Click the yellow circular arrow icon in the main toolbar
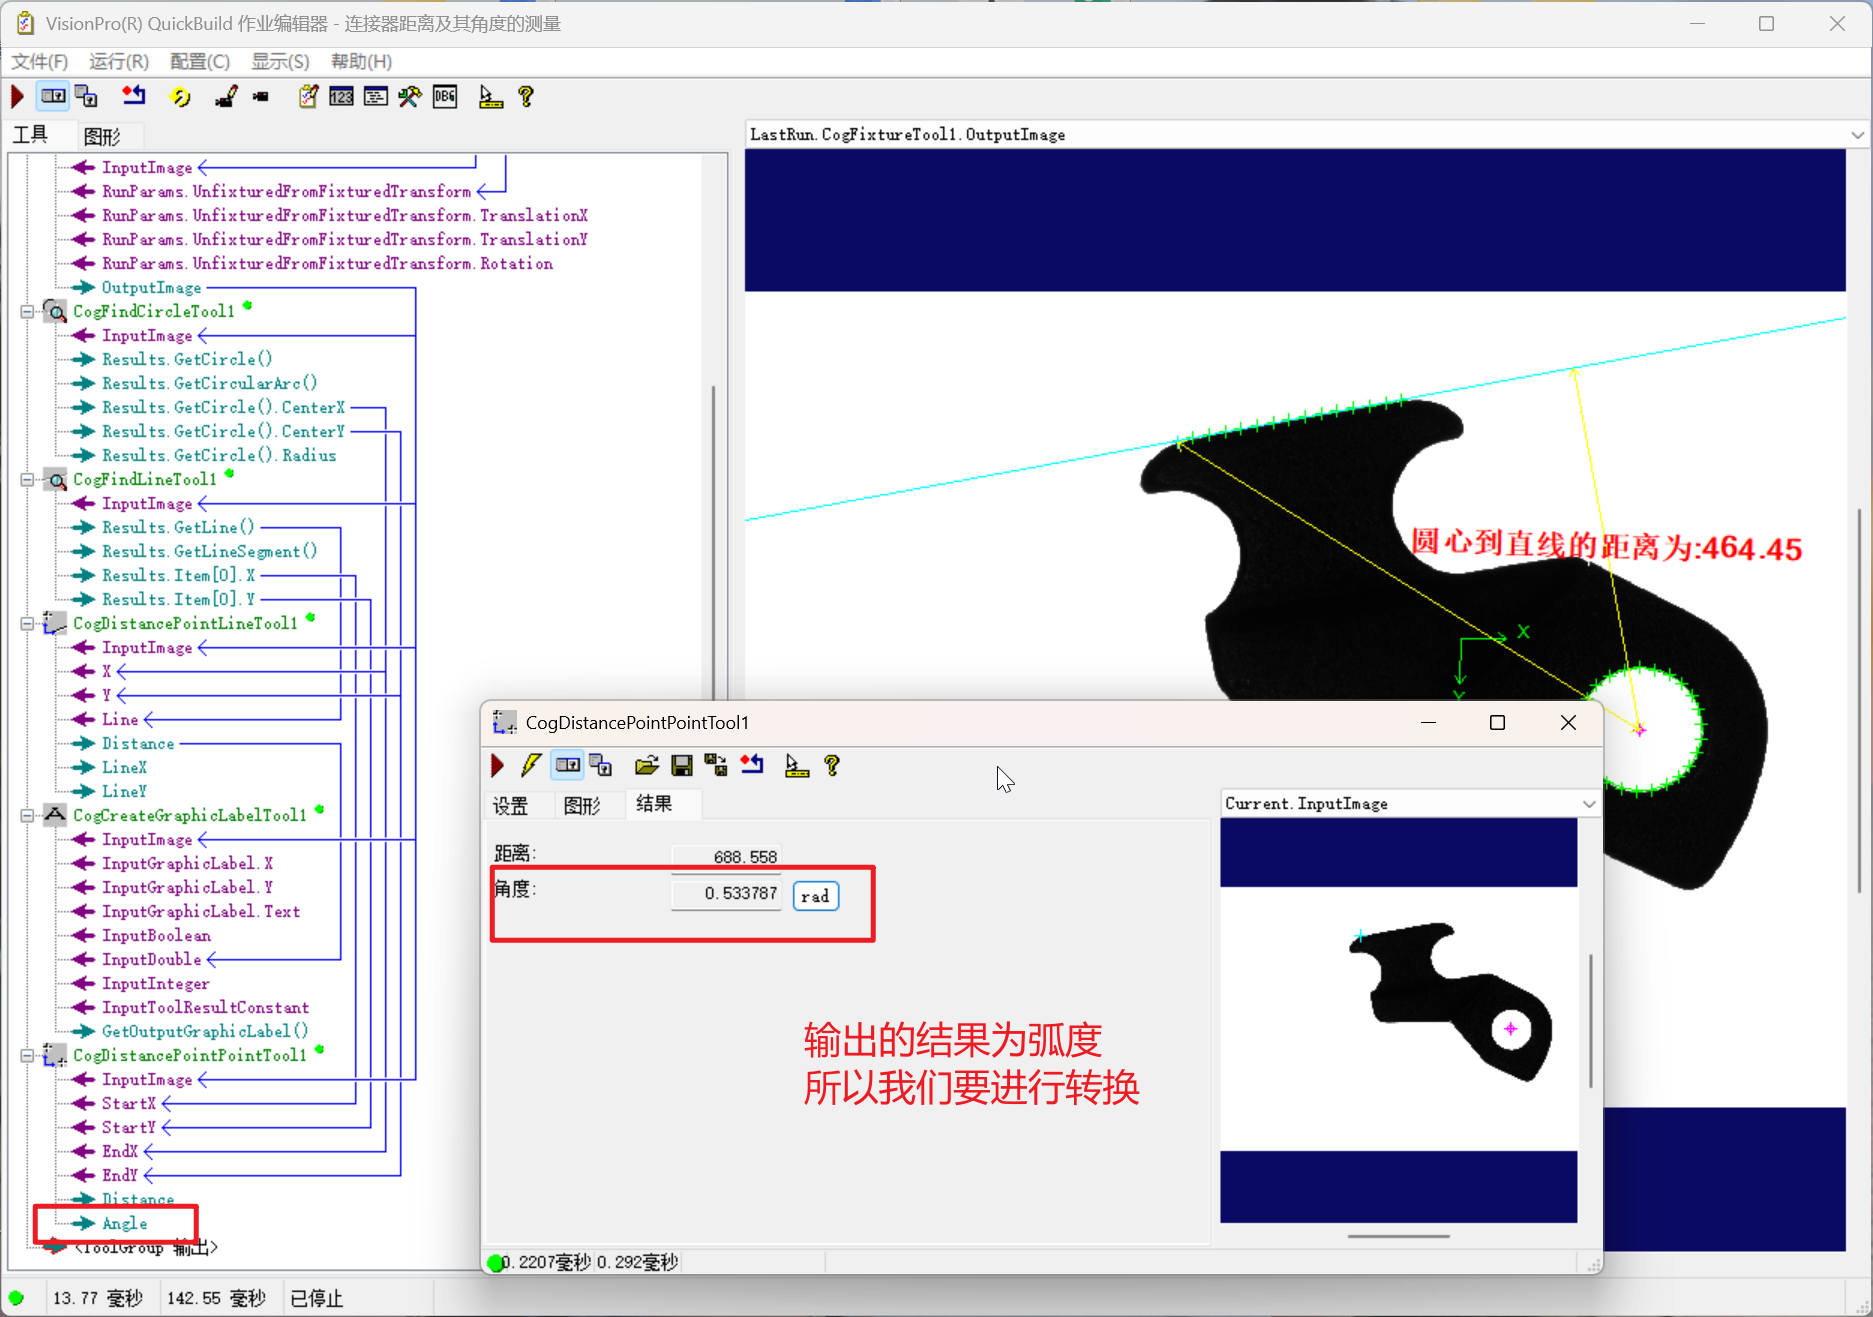This screenshot has height=1317, width=1873. (x=181, y=97)
